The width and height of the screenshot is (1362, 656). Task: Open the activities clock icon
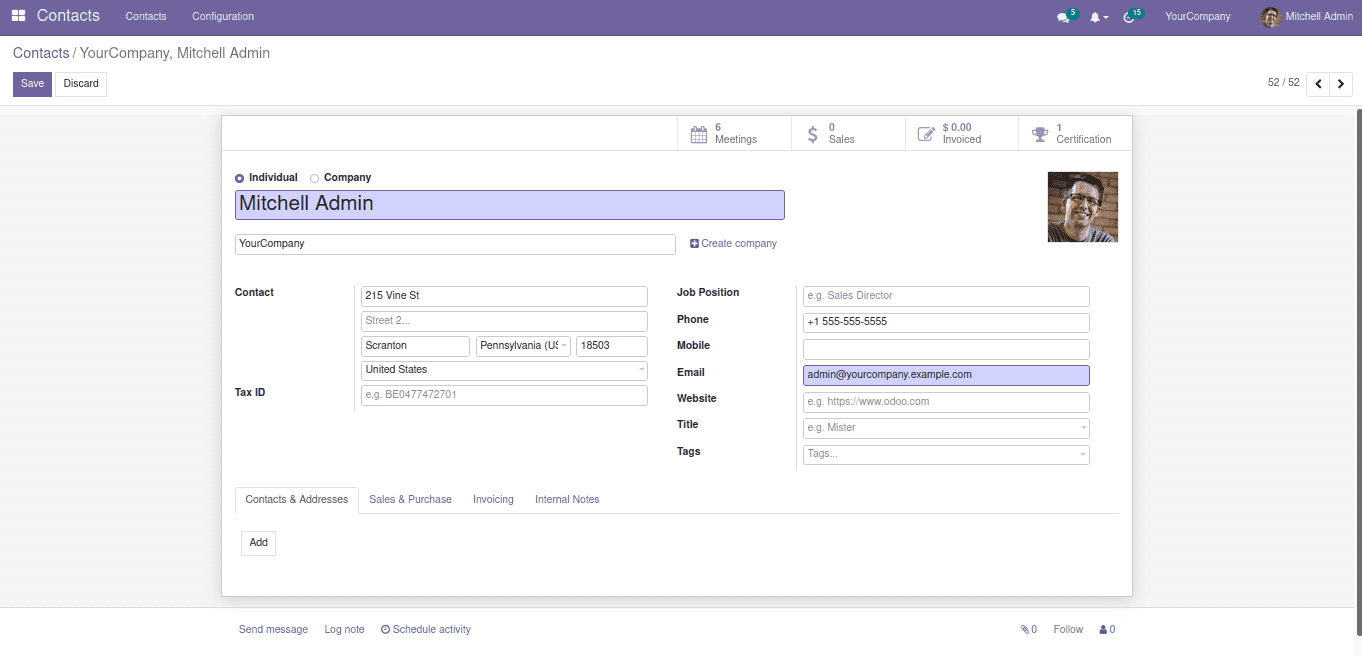[x=1129, y=17]
